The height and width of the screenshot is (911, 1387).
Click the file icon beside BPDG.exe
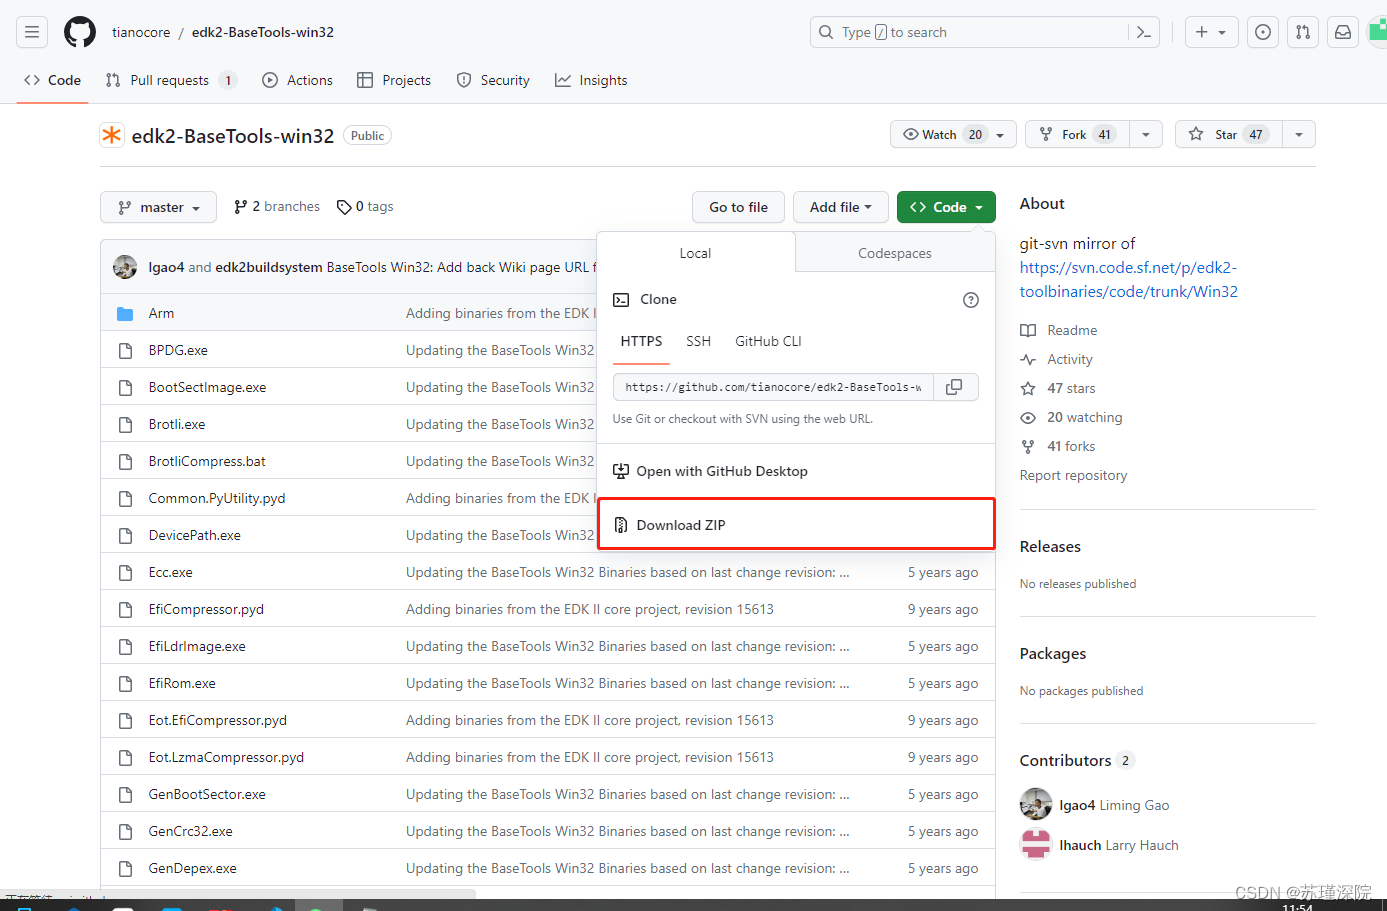125,350
